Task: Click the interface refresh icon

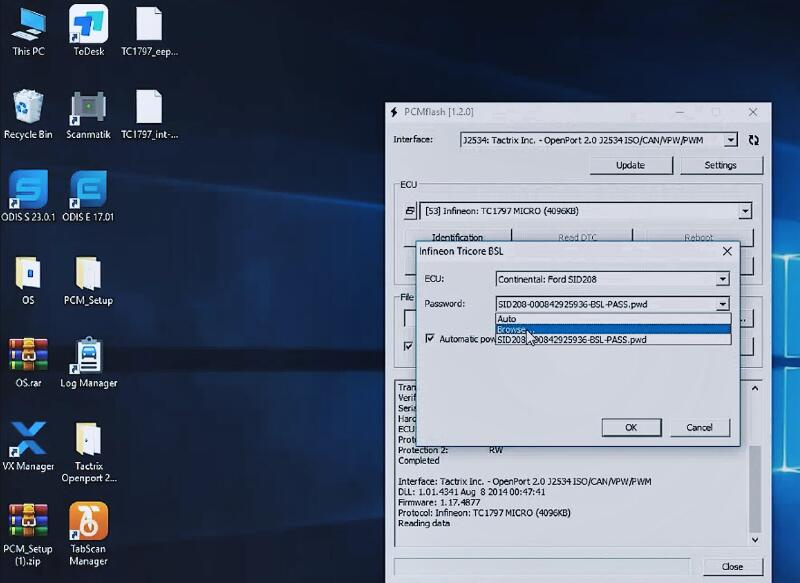Action: click(x=753, y=141)
